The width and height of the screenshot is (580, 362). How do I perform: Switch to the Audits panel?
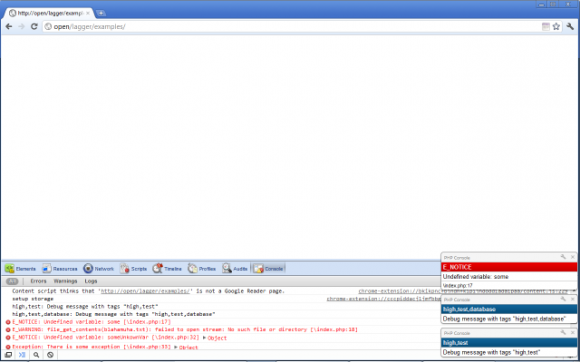(235, 269)
